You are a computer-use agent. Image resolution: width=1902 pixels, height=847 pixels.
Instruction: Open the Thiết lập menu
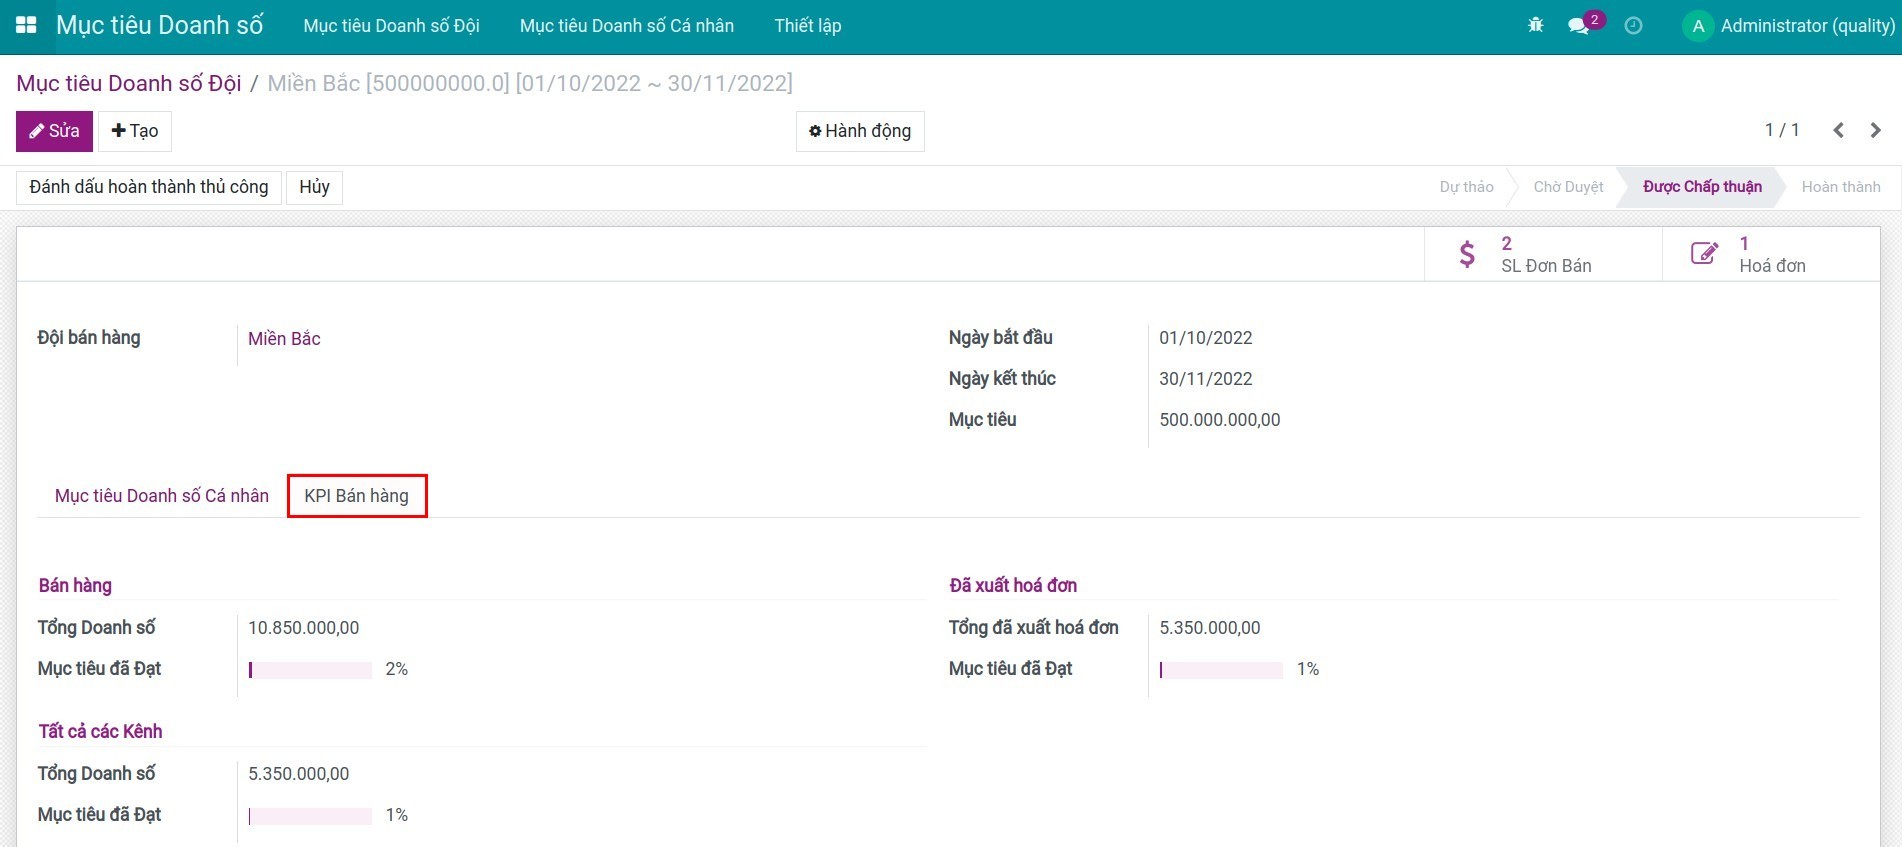[807, 26]
